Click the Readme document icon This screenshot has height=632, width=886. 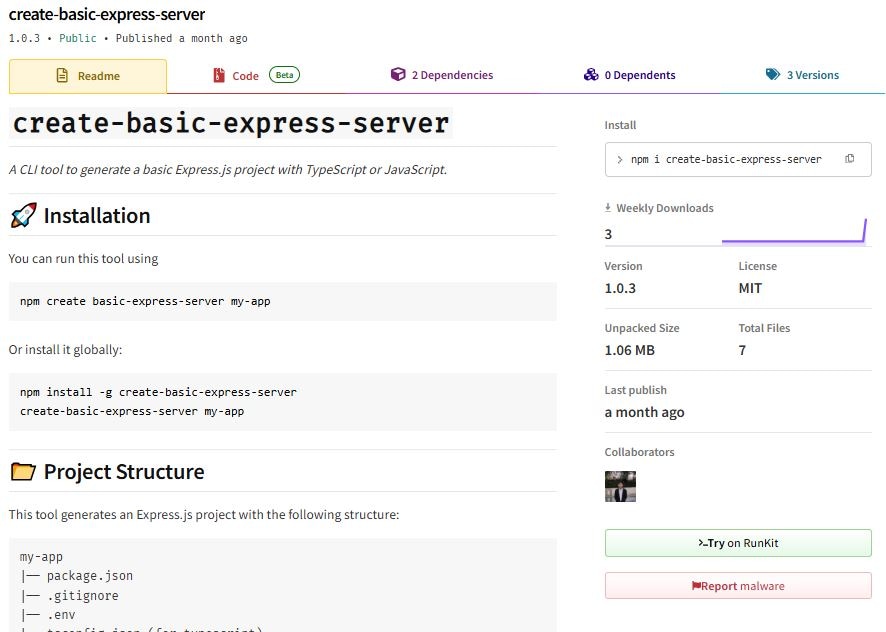click(x=62, y=75)
